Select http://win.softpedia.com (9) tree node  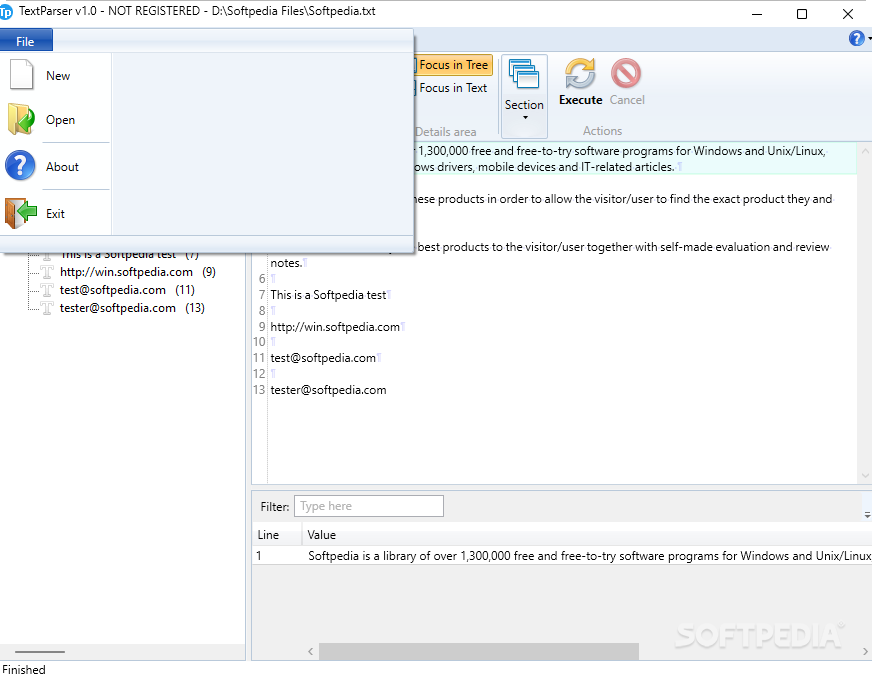coord(137,272)
